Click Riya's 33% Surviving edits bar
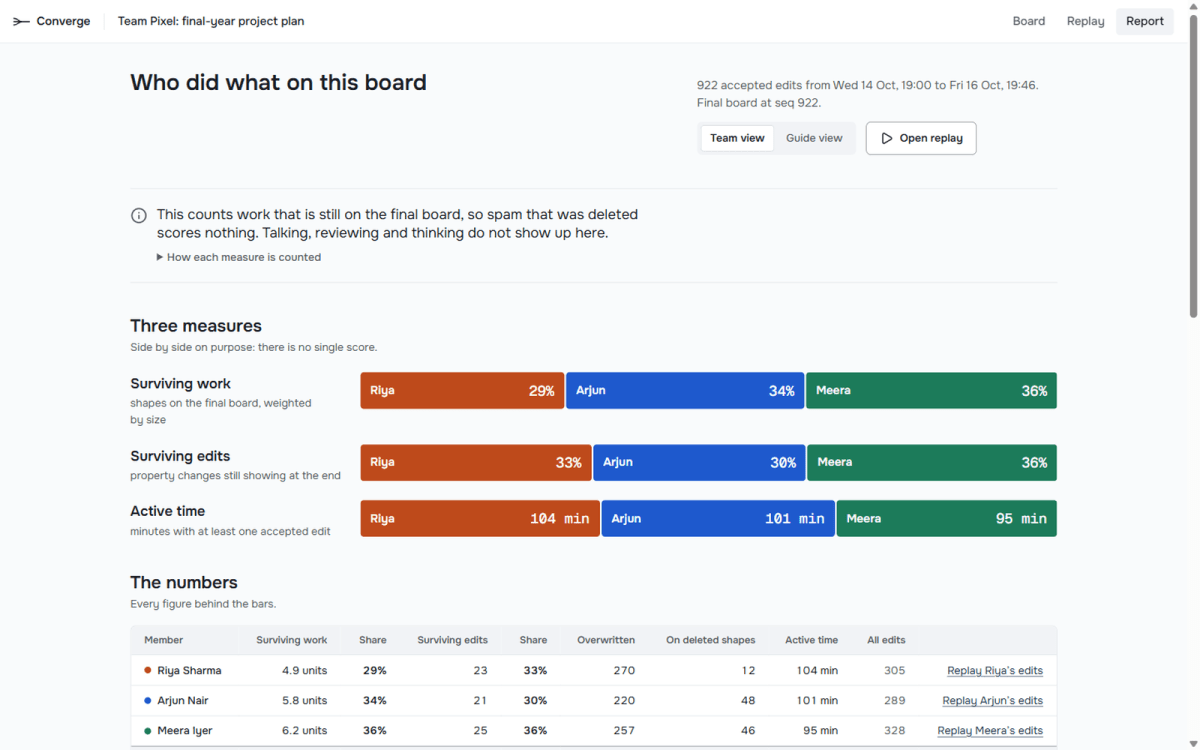The image size is (1200, 750). tap(476, 463)
